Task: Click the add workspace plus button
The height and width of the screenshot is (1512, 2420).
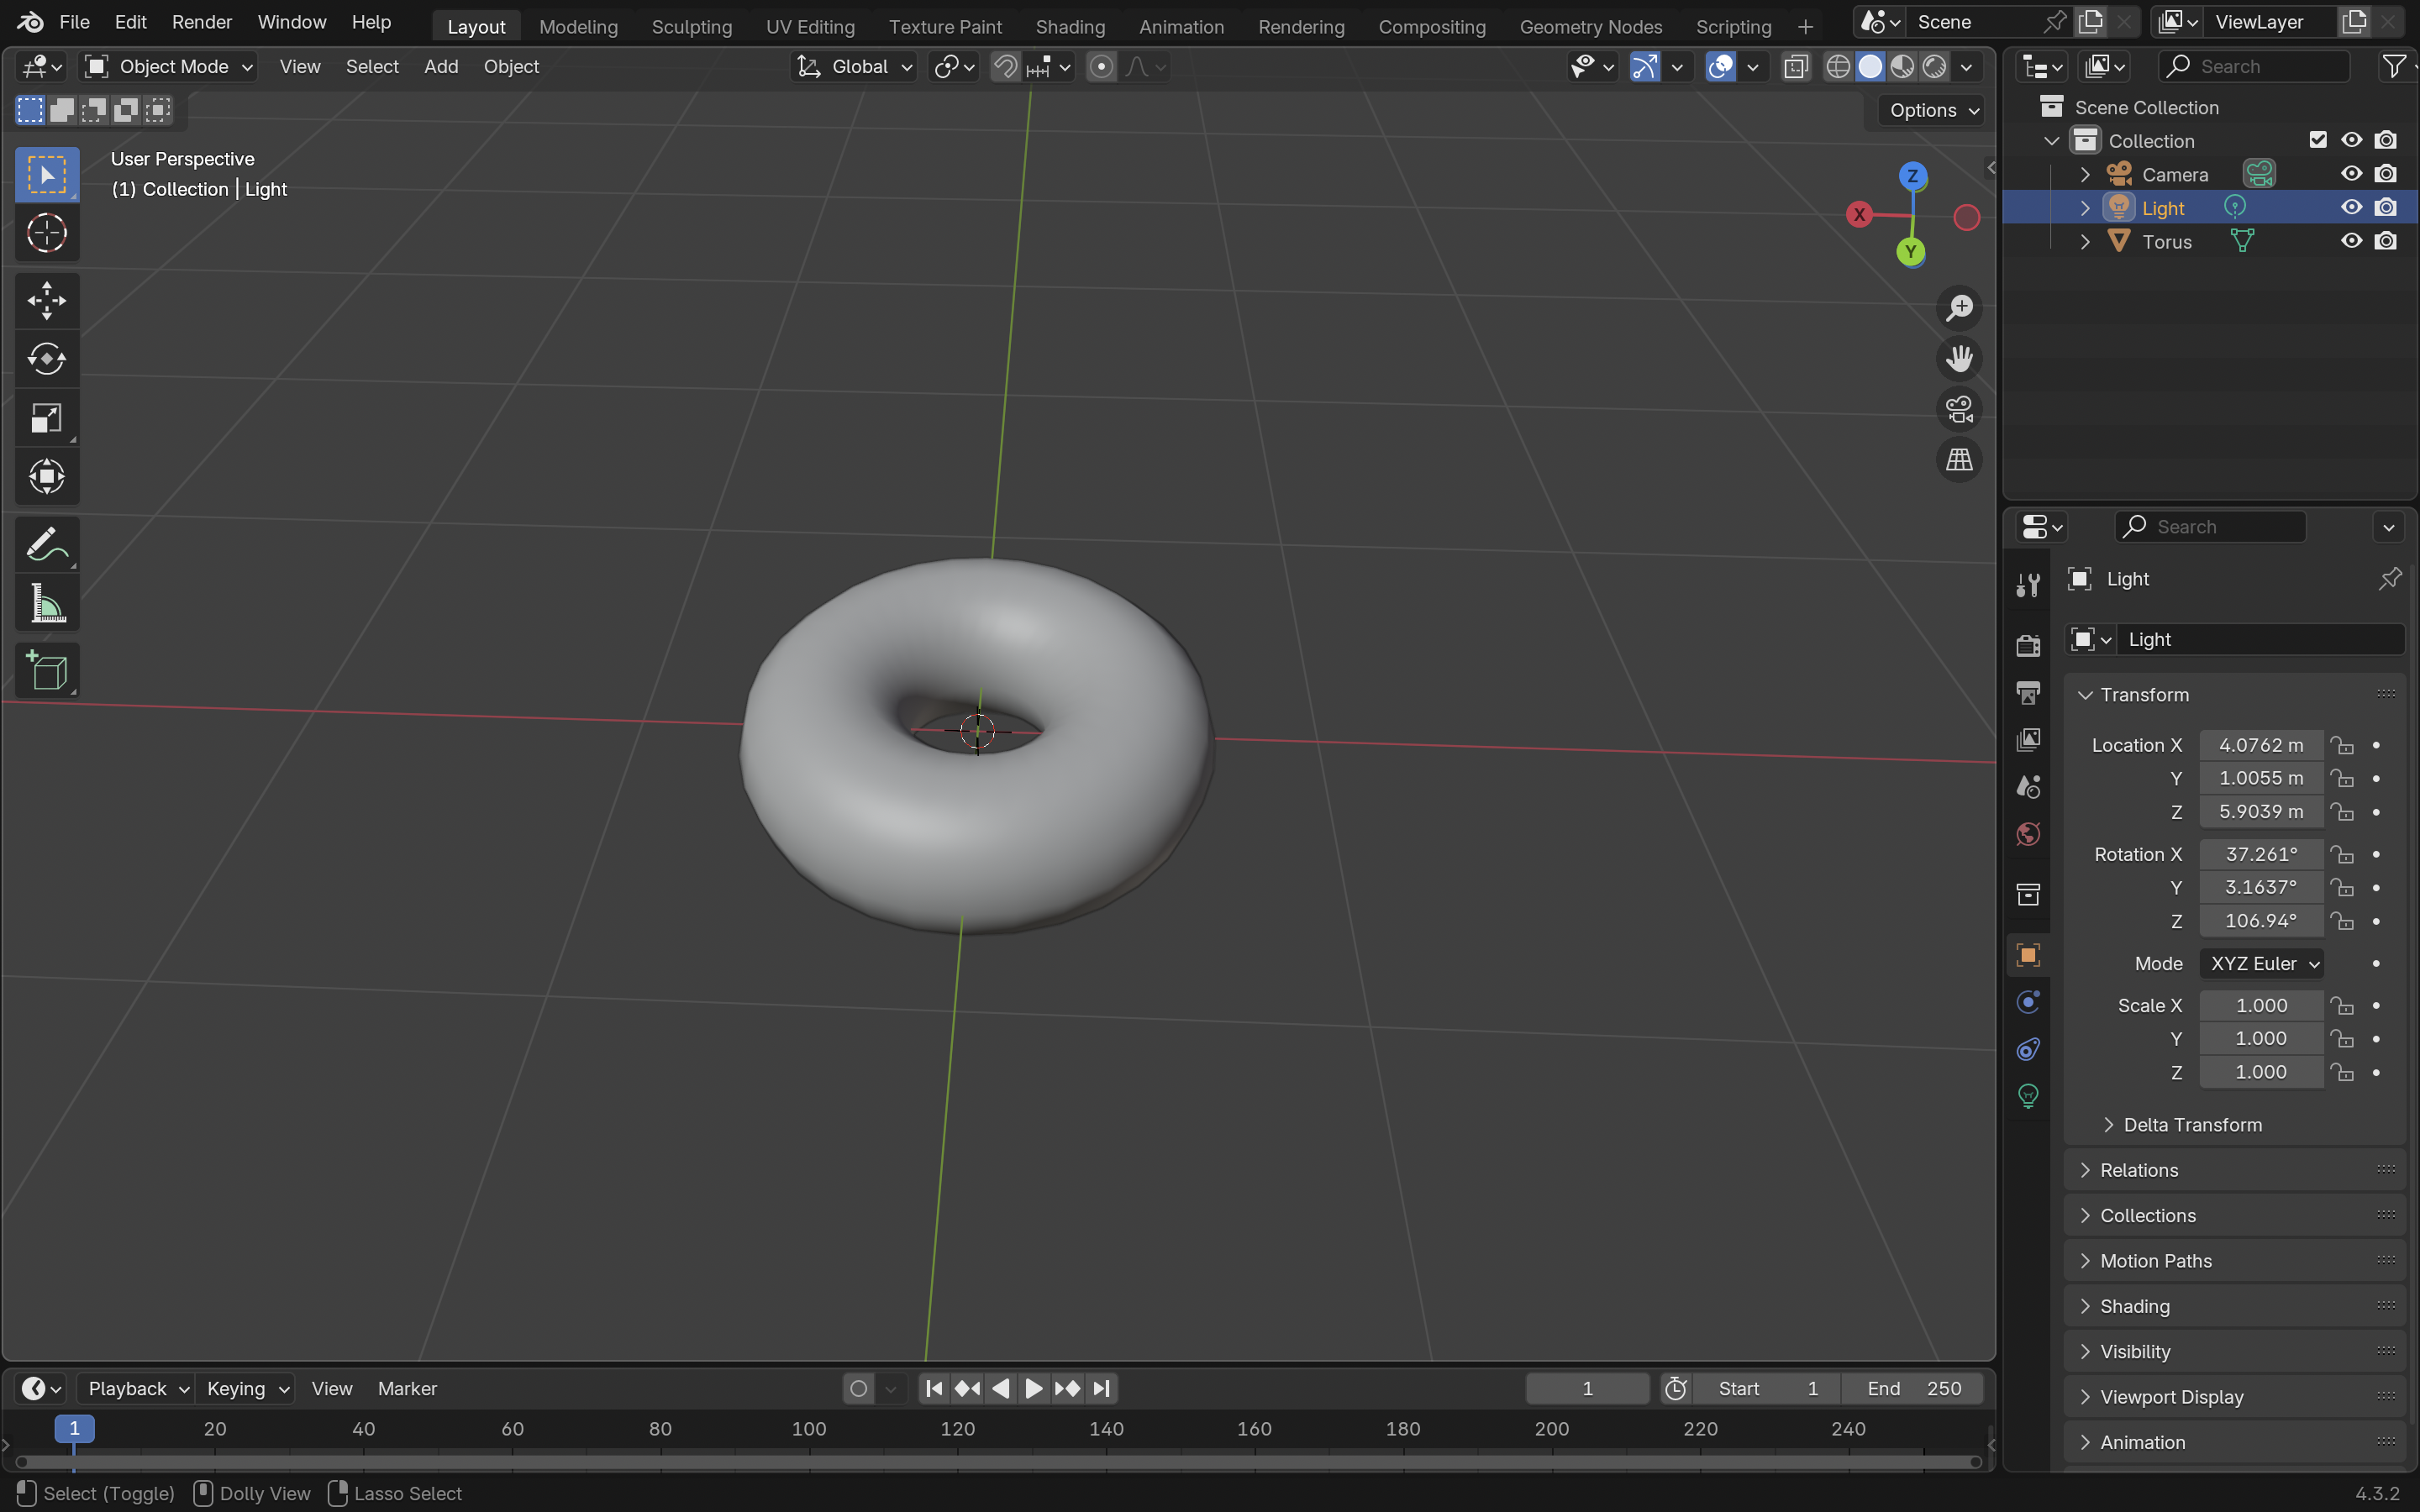Action: coord(1805,27)
